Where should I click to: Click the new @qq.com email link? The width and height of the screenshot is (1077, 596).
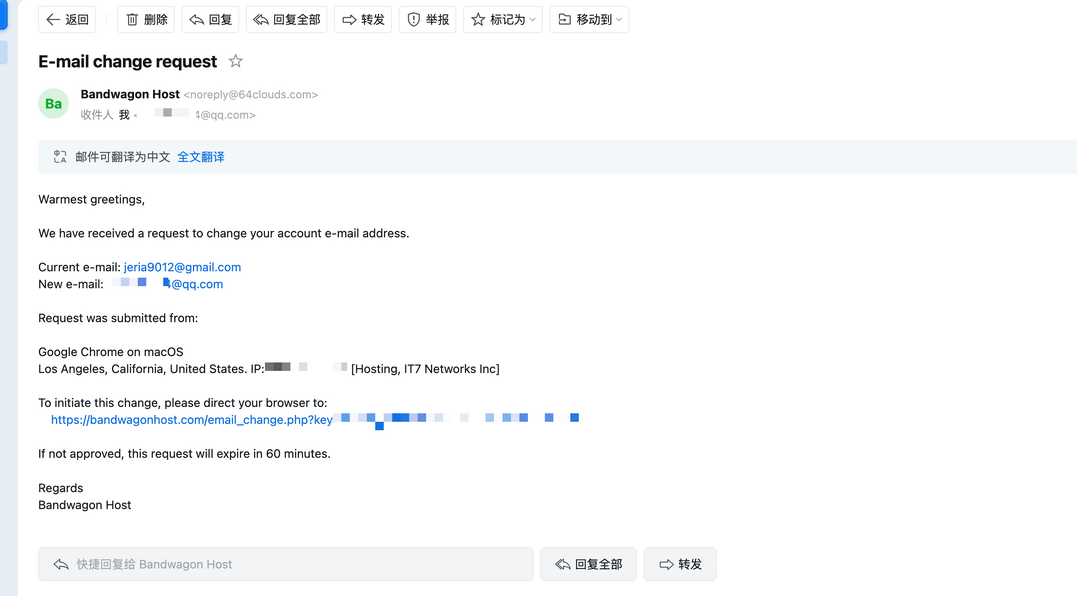click(196, 284)
